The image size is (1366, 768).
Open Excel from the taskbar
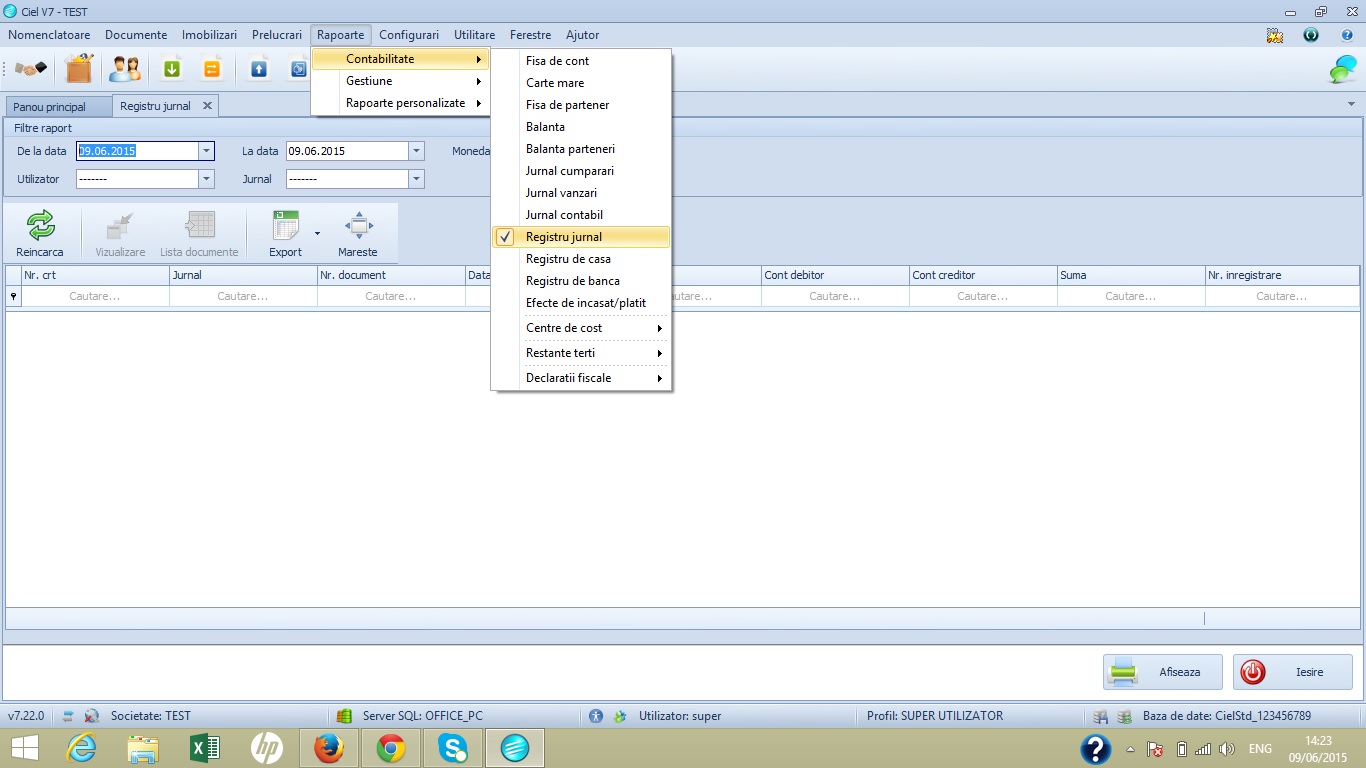click(205, 748)
